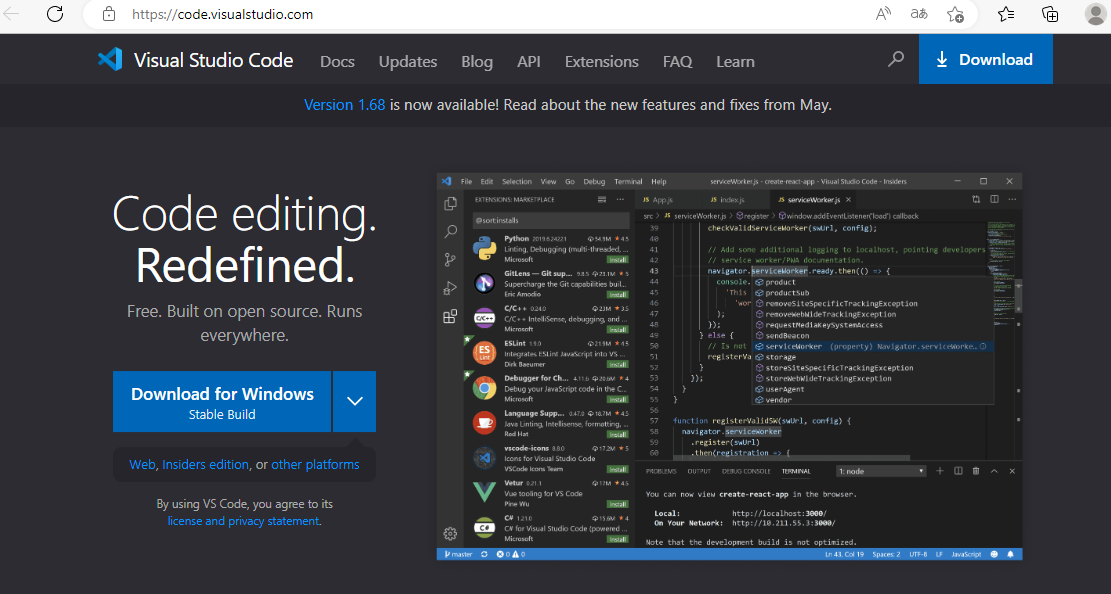This screenshot has height=594, width=1111.
Task: Open the OUTPUT panel tab
Action: pos(699,471)
